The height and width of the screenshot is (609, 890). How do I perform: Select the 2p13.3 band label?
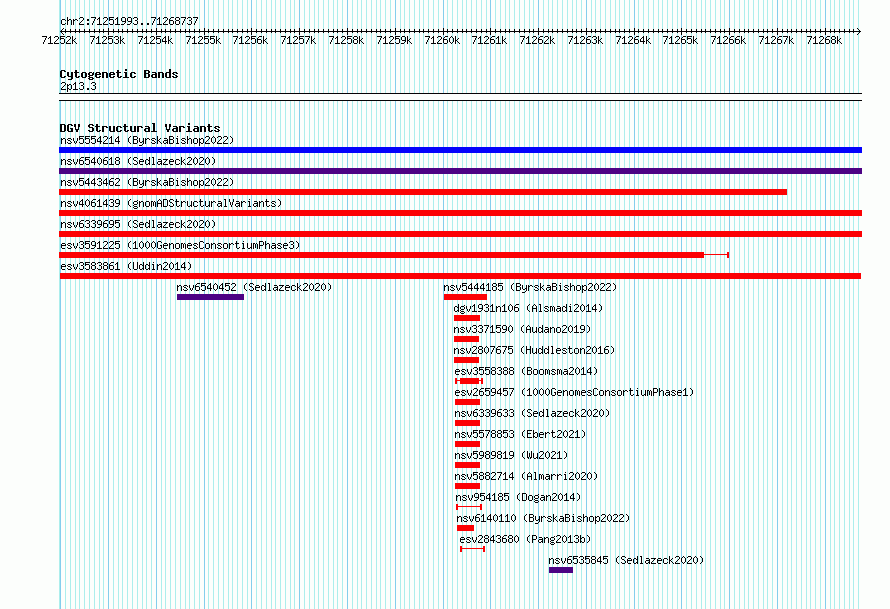78,86
